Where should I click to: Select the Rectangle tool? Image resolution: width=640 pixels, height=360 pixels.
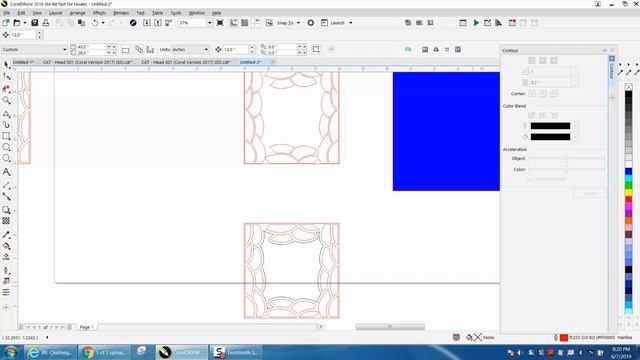pyautogui.click(x=6, y=136)
